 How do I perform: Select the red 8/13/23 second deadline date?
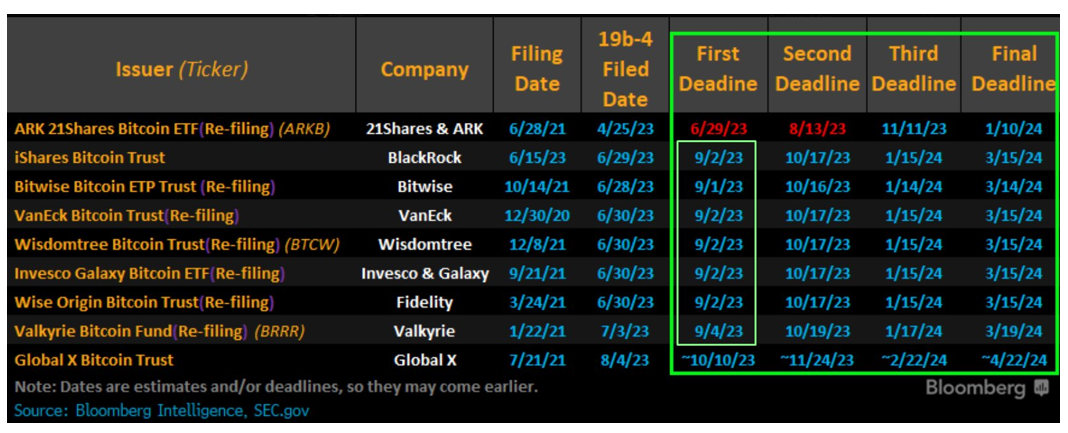(817, 129)
